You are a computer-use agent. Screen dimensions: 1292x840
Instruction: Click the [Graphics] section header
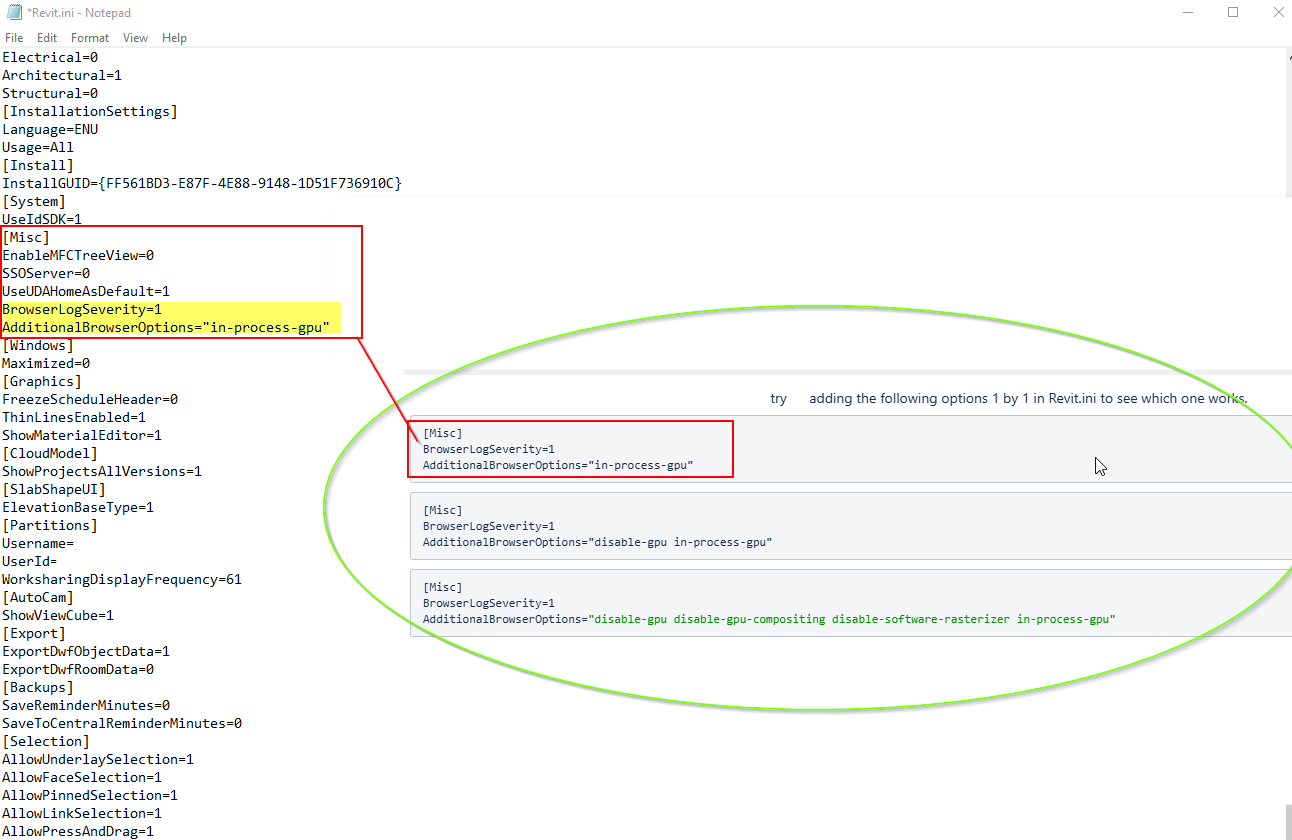click(x=41, y=381)
